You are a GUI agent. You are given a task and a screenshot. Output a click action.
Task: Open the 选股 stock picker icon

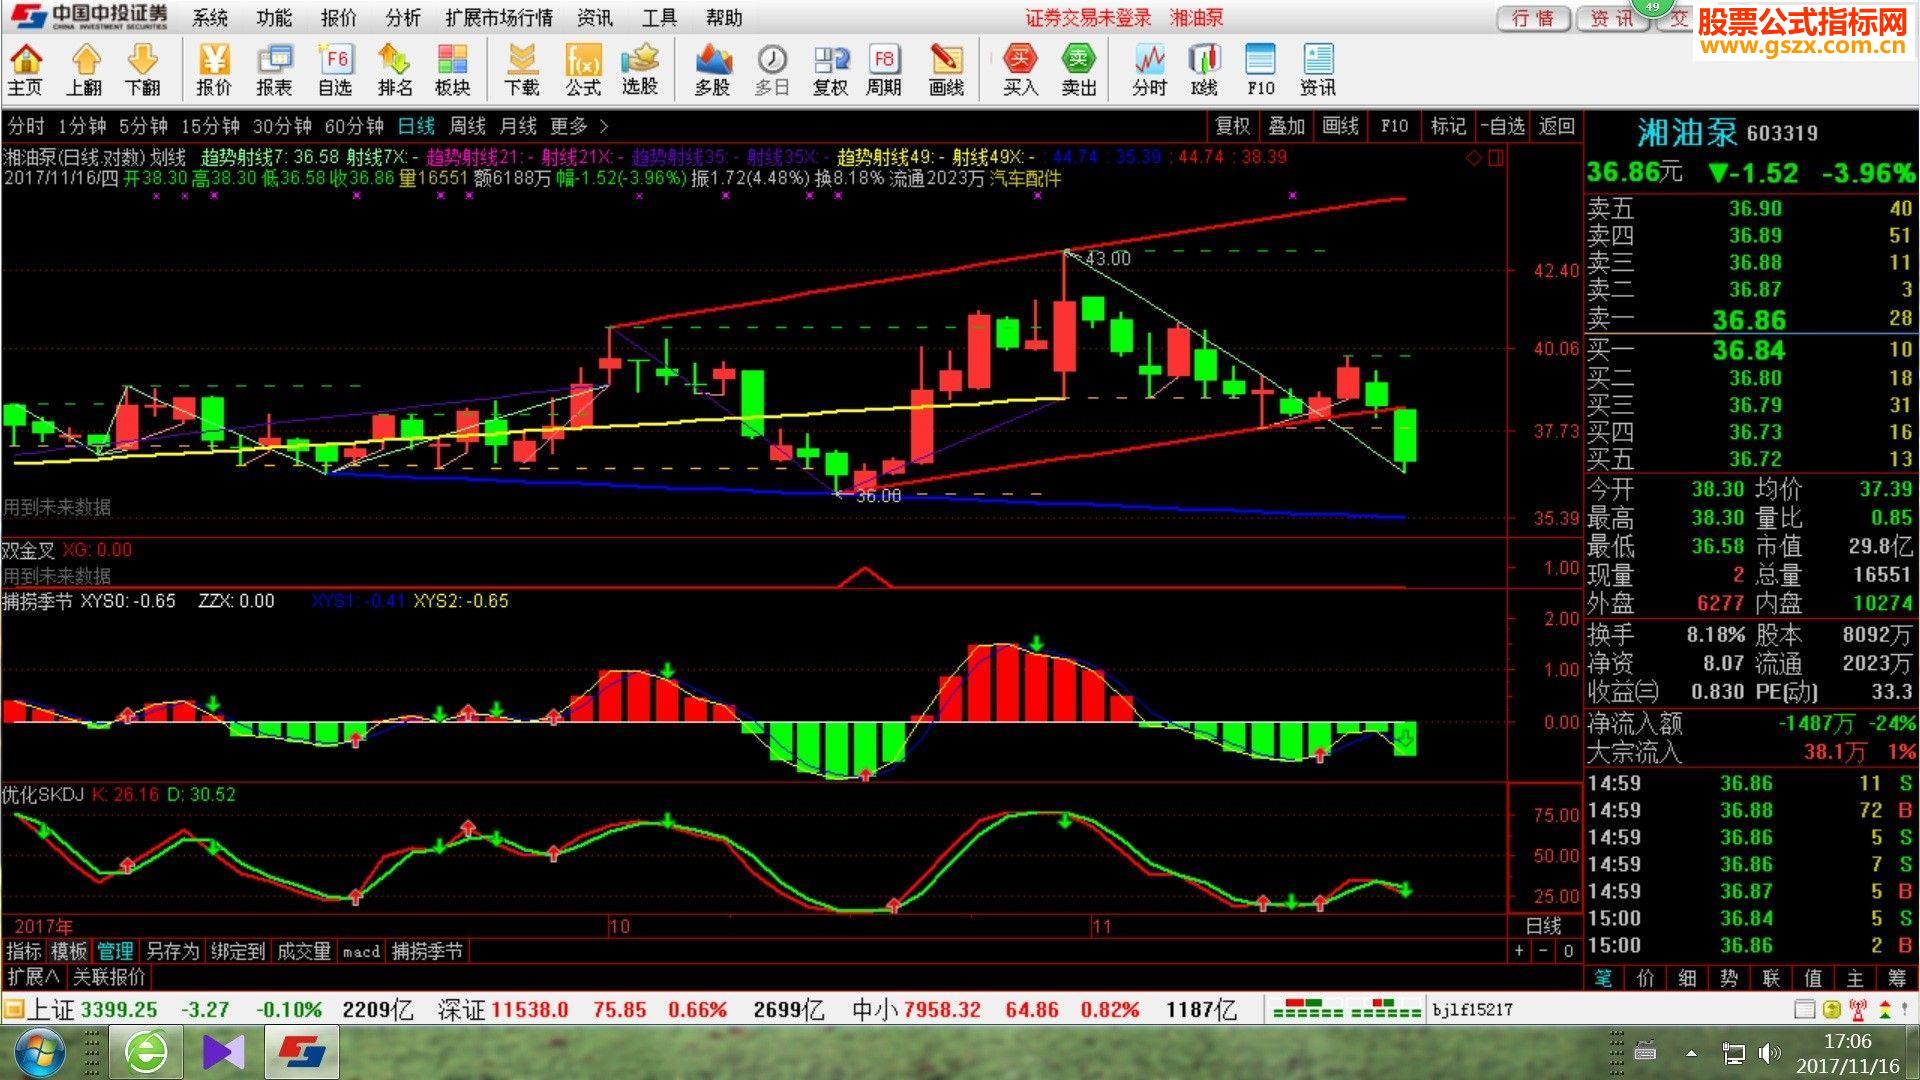[x=640, y=70]
